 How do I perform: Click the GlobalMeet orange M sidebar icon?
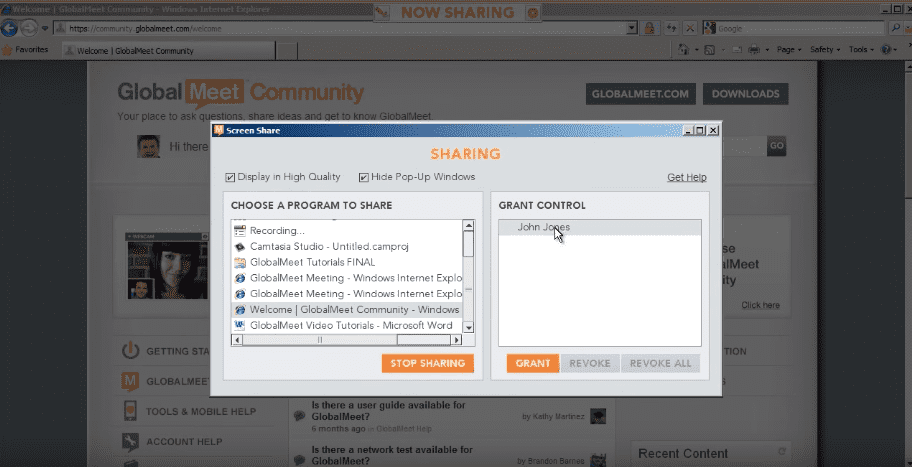click(x=130, y=381)
